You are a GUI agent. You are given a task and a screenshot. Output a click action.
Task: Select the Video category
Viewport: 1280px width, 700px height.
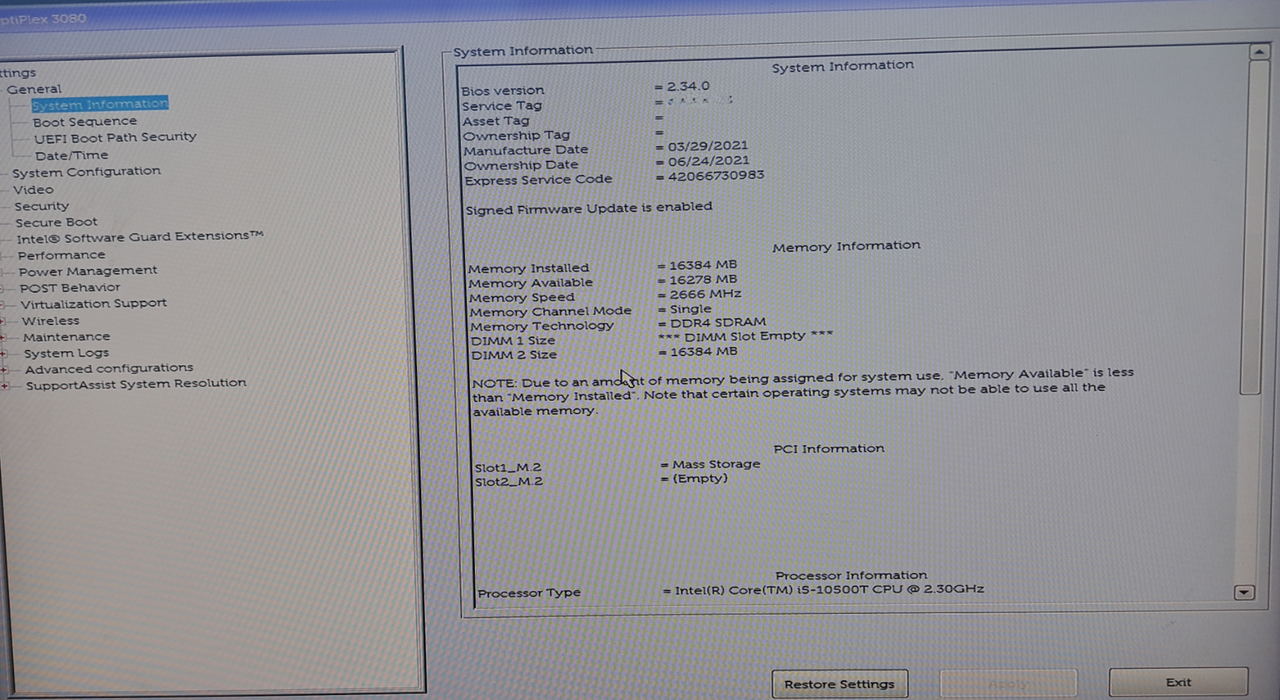point(33,189)
